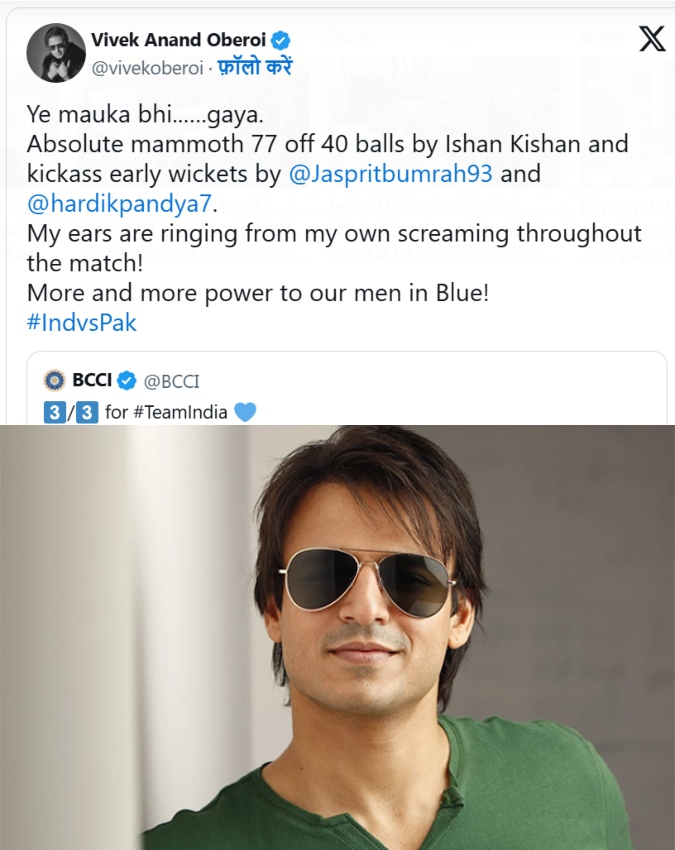The height and width of the screenshot is (850, 675).
Task: Click the BCCI account name
Action: (x=92, y=381)
